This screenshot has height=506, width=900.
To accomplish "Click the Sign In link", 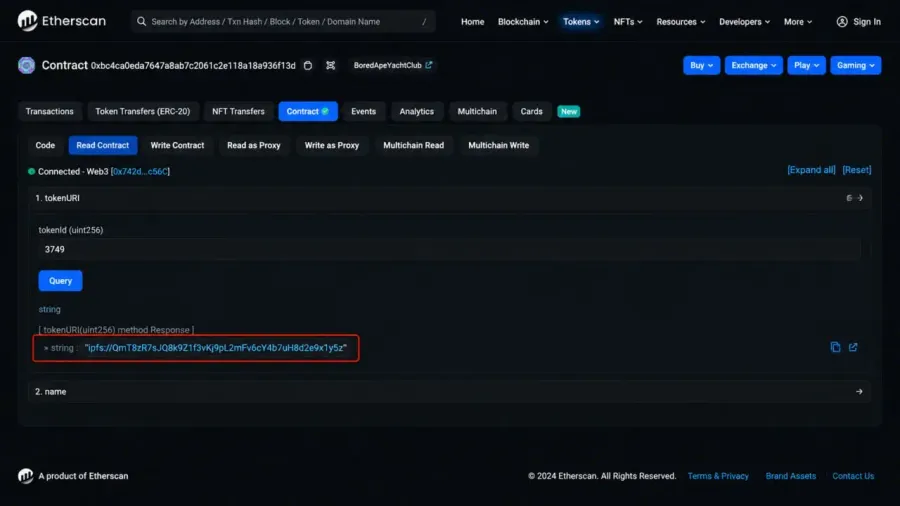I will coord(867,22).
